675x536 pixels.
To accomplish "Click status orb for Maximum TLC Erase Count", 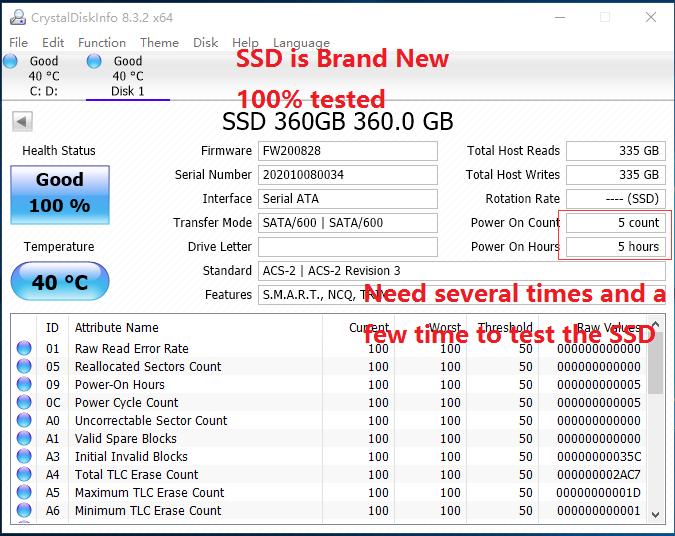I will pyautogui.click(x=24, y=493).
